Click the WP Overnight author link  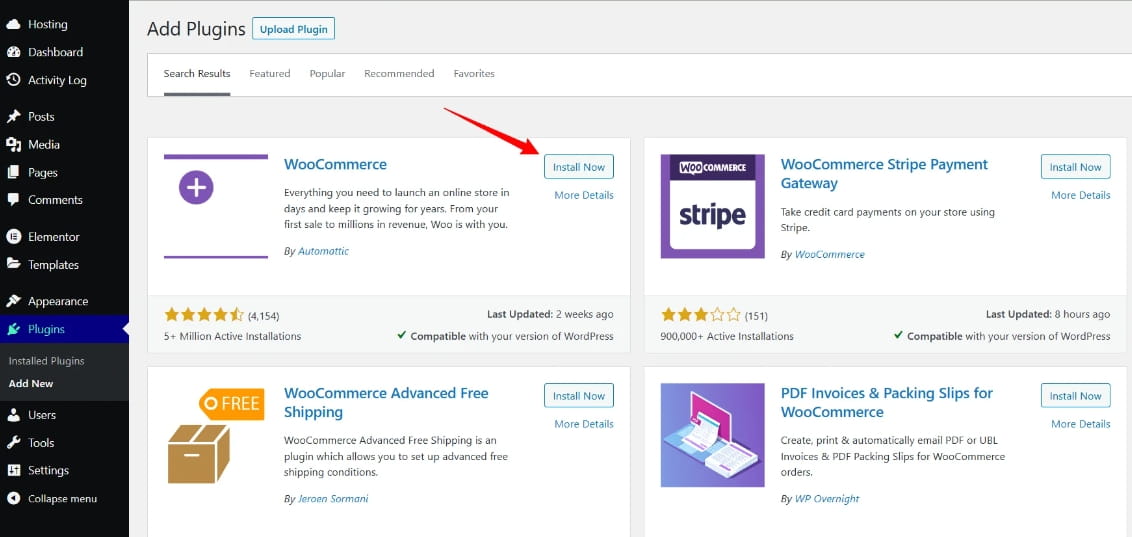[x=827, y=498]
